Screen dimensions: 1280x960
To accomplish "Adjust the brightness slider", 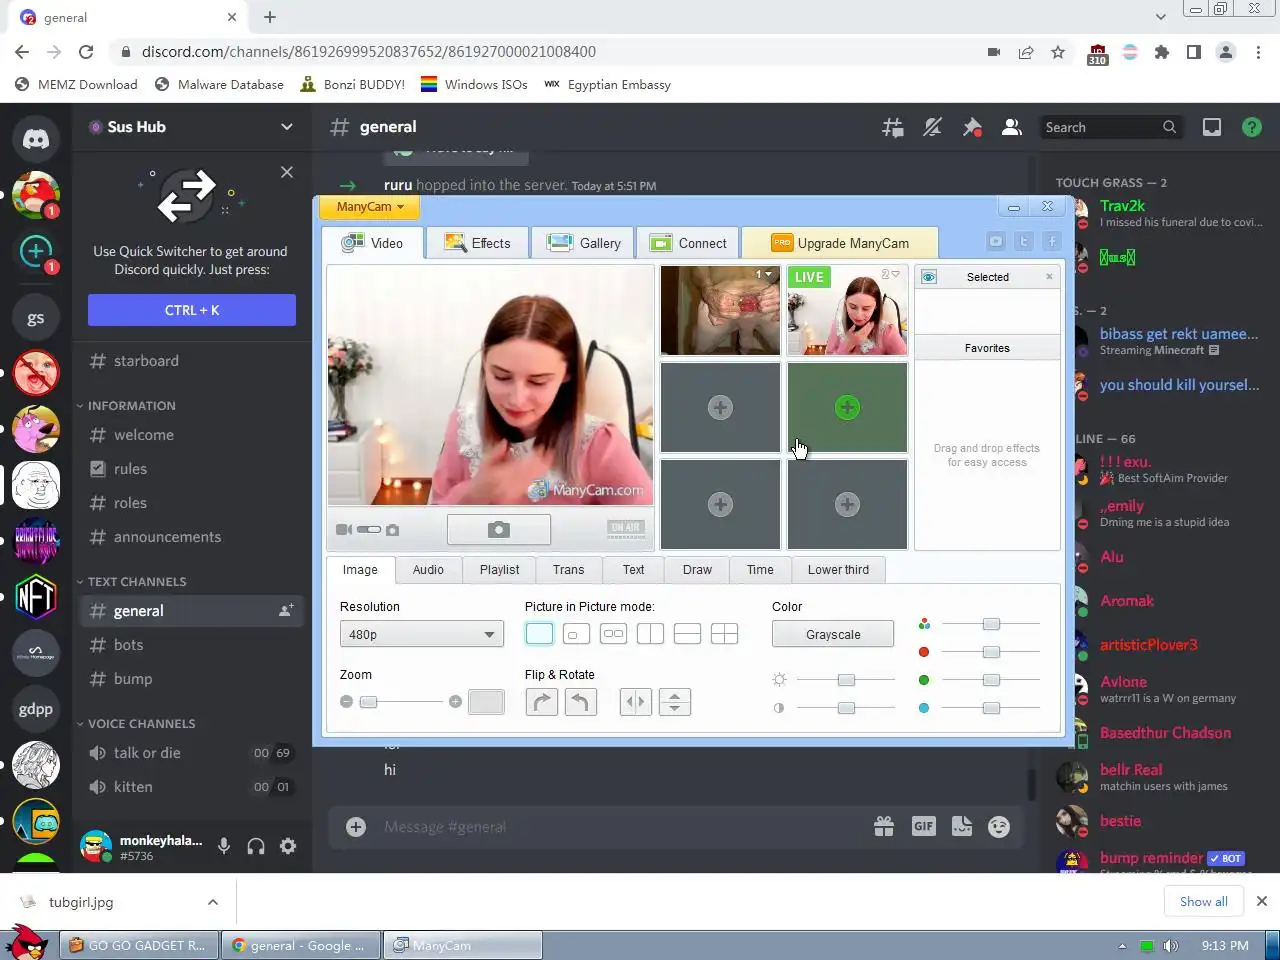I will (846, 680).
